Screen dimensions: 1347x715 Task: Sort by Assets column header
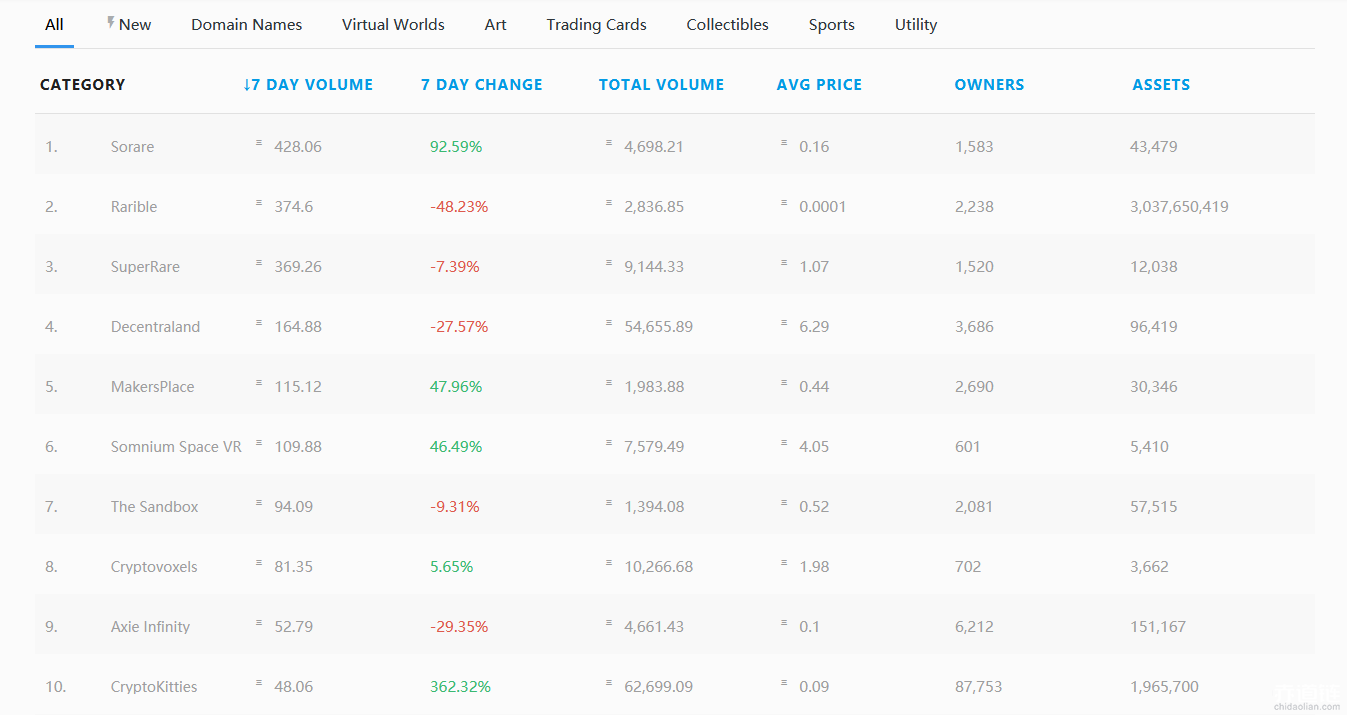tap(1161, 85)
